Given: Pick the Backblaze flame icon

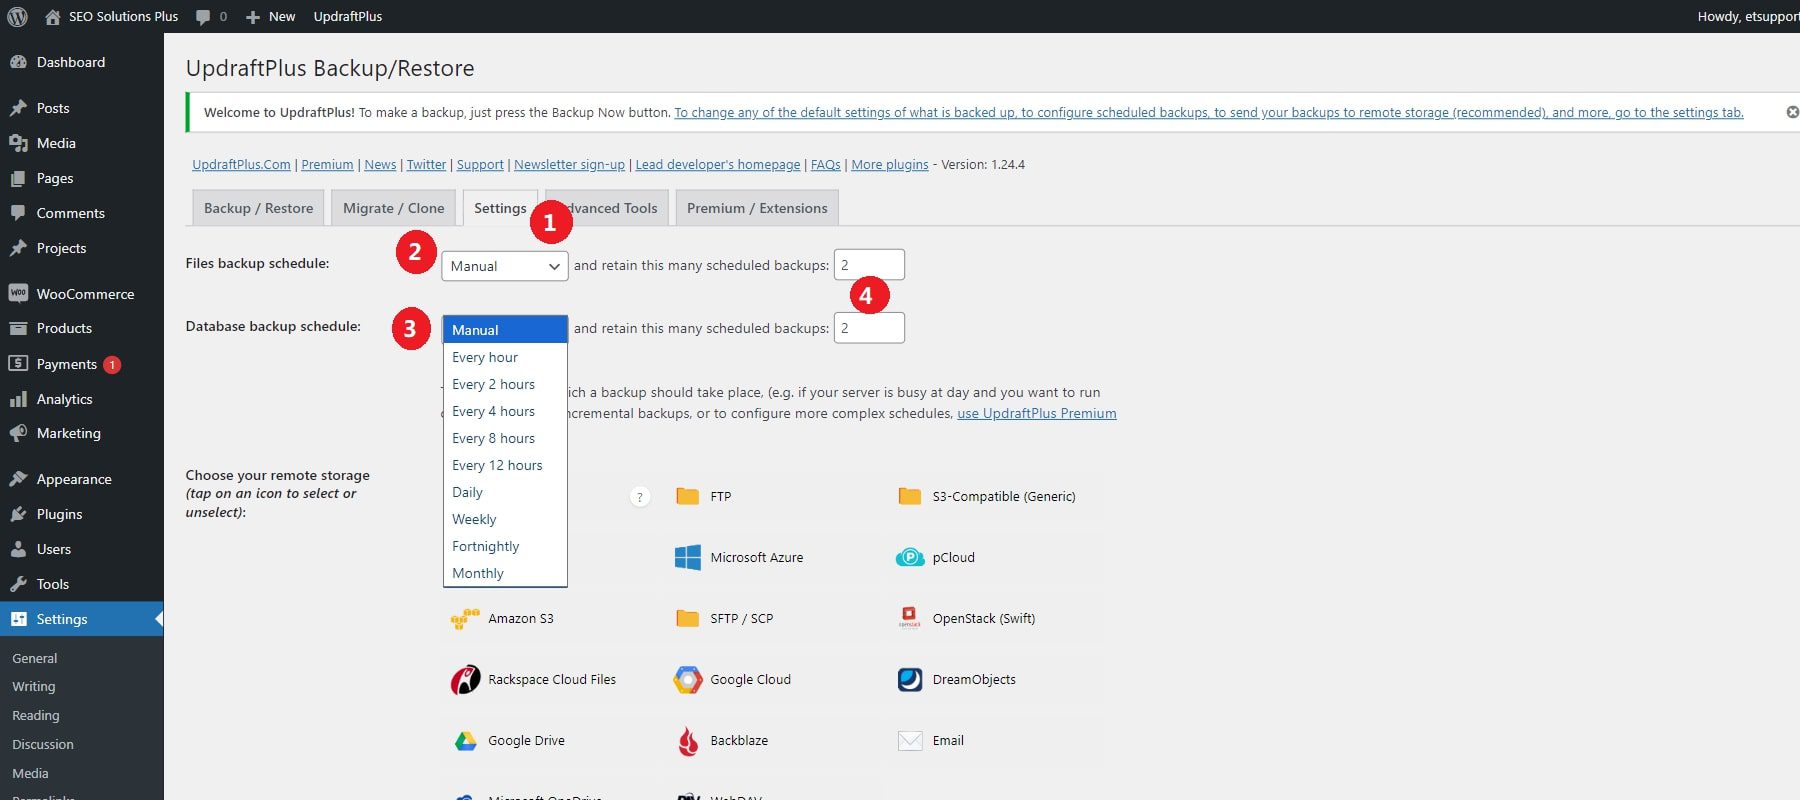Looking at the screenshot, I should coord(688,741).
